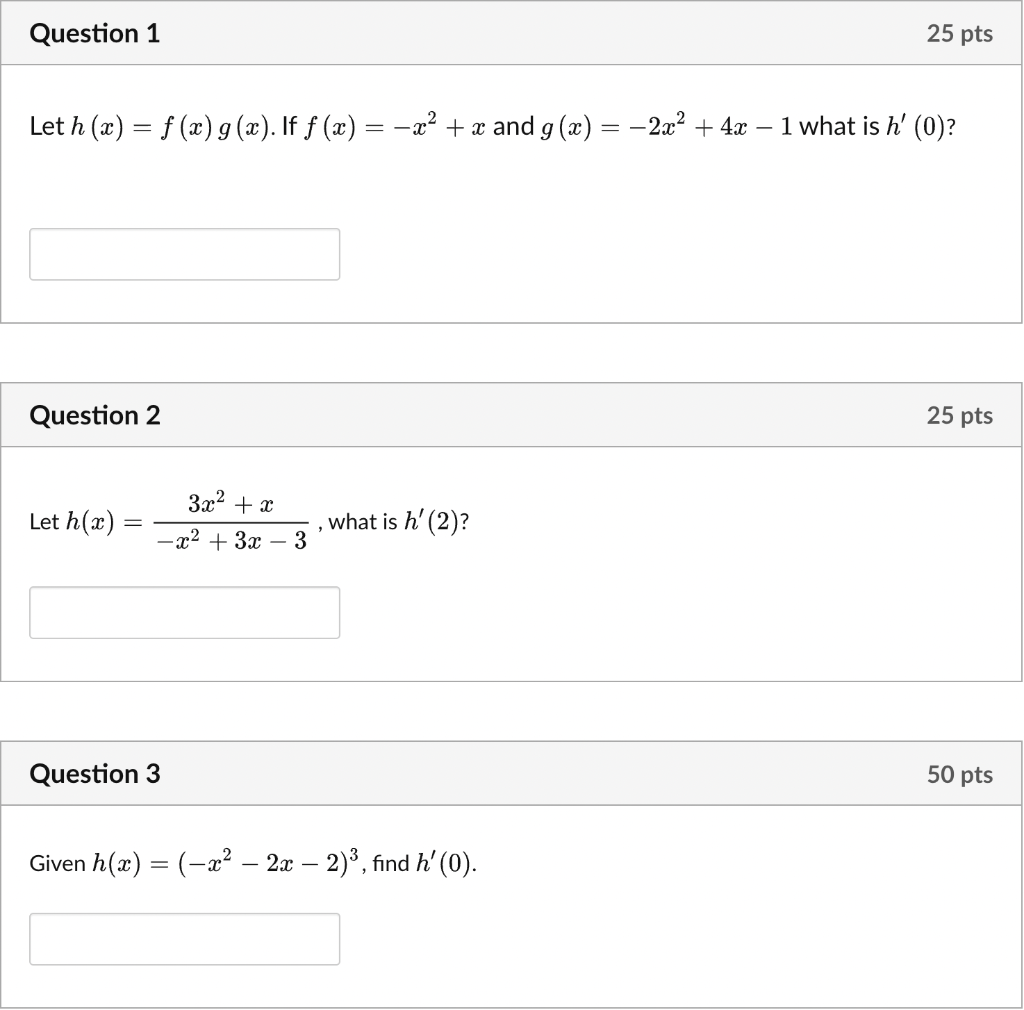
Task: Click the Question 1 heading
Action: 95,33
